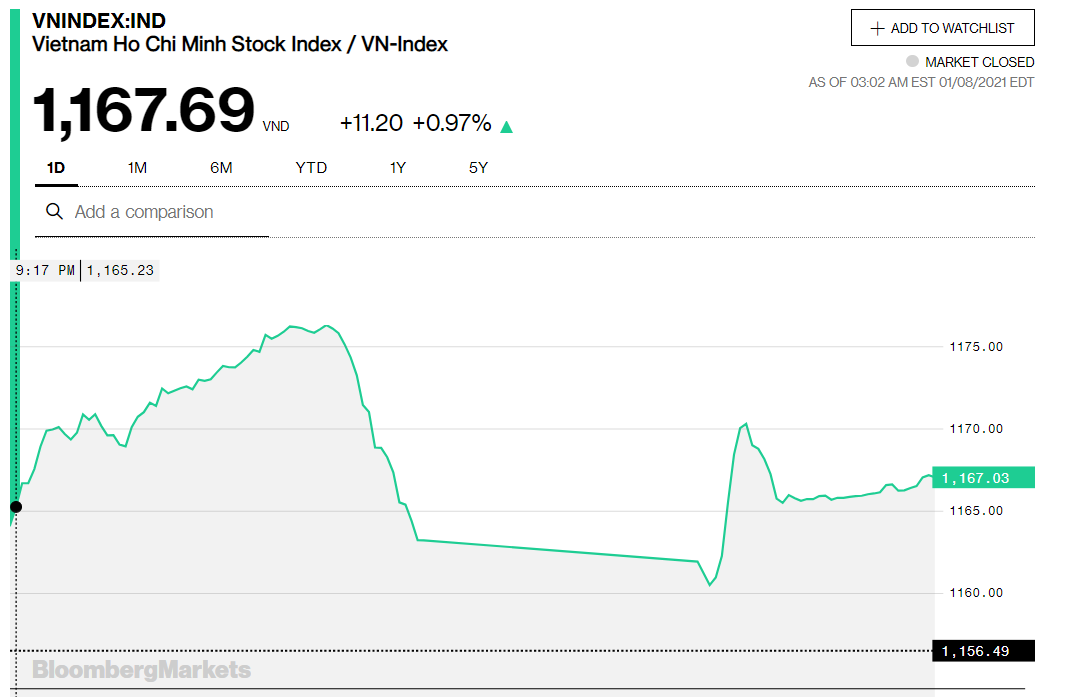The height and width of the screenshot is (697, 1085).
Task: Click the plus icon on Add to Watchlist
Action: [x=877, y=28]
